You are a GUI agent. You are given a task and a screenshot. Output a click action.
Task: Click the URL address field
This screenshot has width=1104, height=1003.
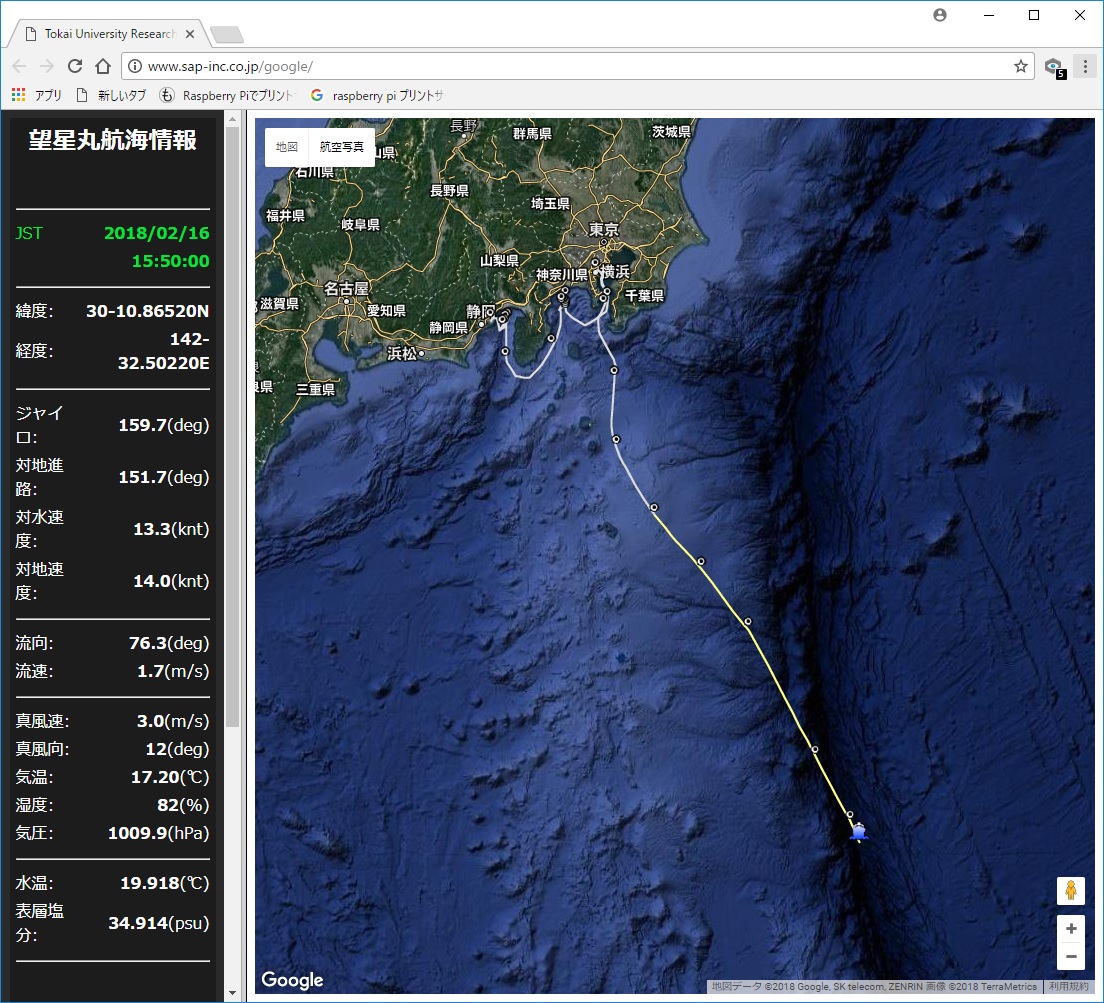point(577,66)
